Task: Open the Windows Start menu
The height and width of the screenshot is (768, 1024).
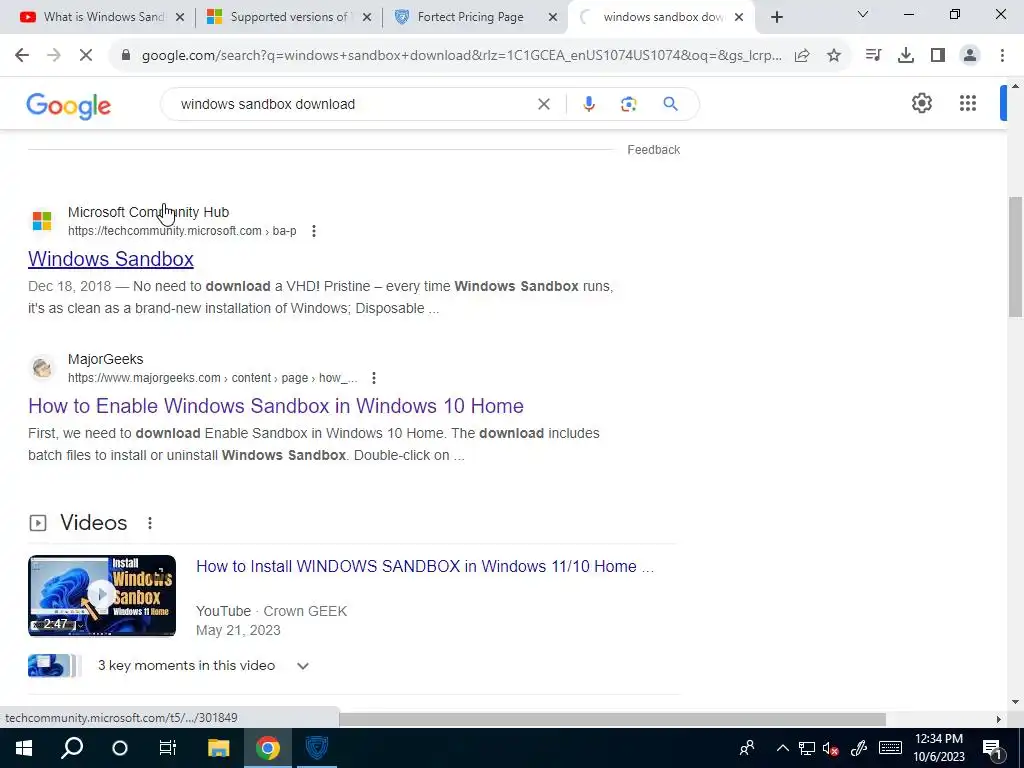Action: coord(24,748)
